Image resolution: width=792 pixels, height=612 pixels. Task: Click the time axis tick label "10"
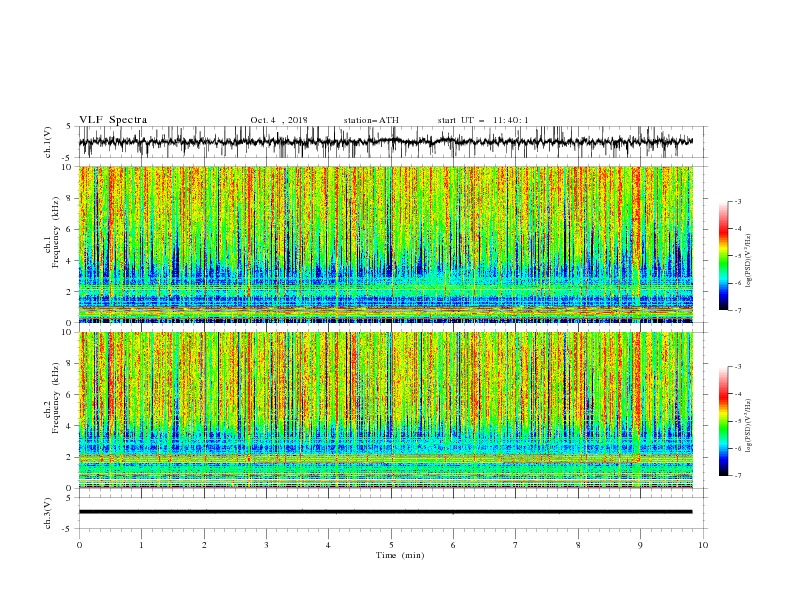pos(703,545)
